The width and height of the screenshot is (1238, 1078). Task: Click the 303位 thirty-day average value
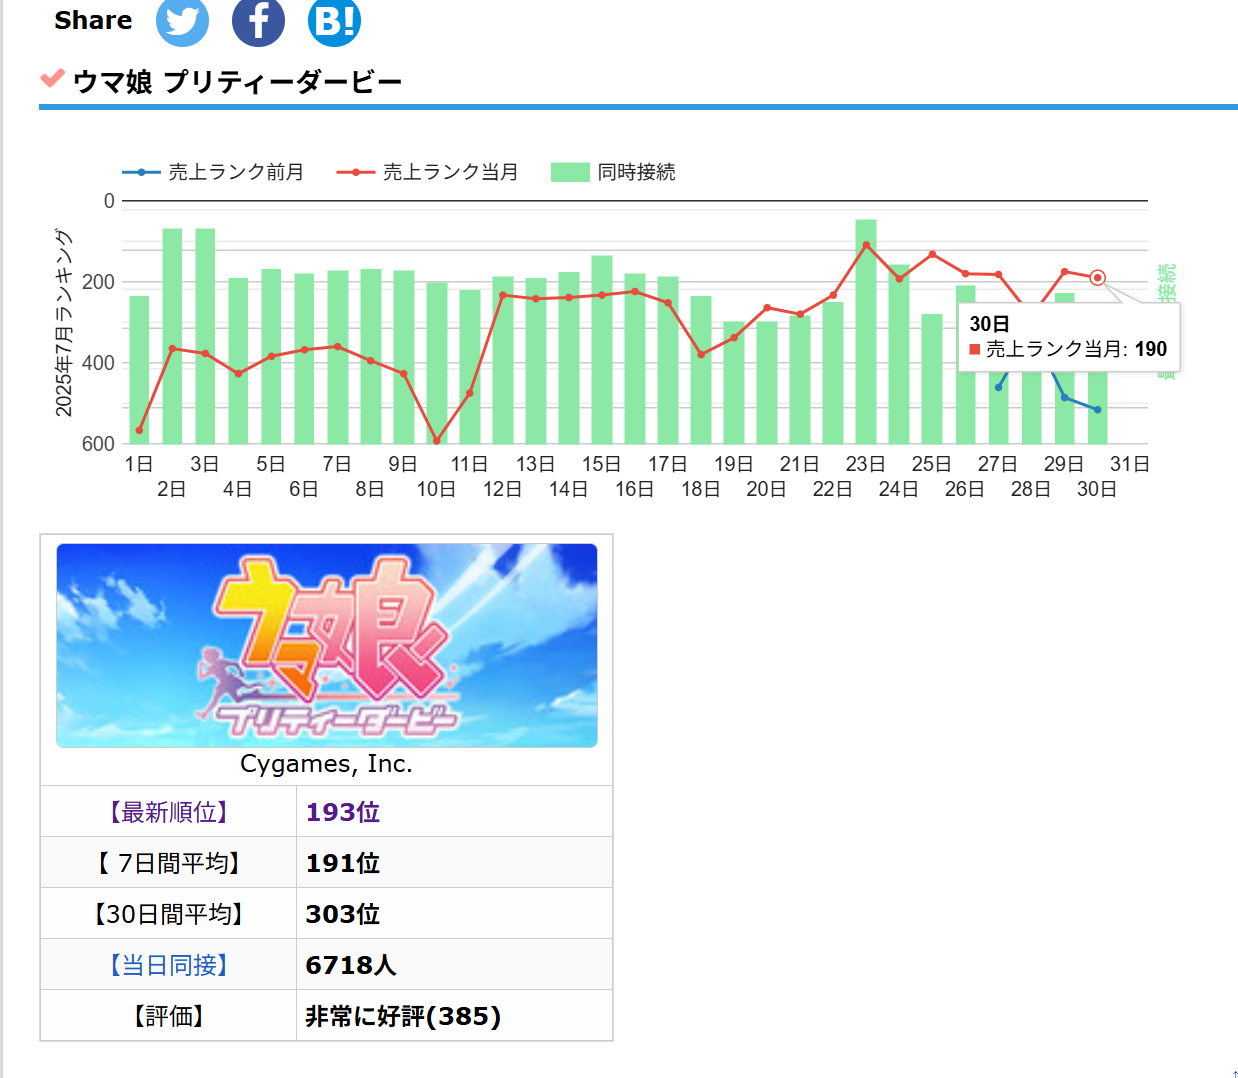coord(343,914)
